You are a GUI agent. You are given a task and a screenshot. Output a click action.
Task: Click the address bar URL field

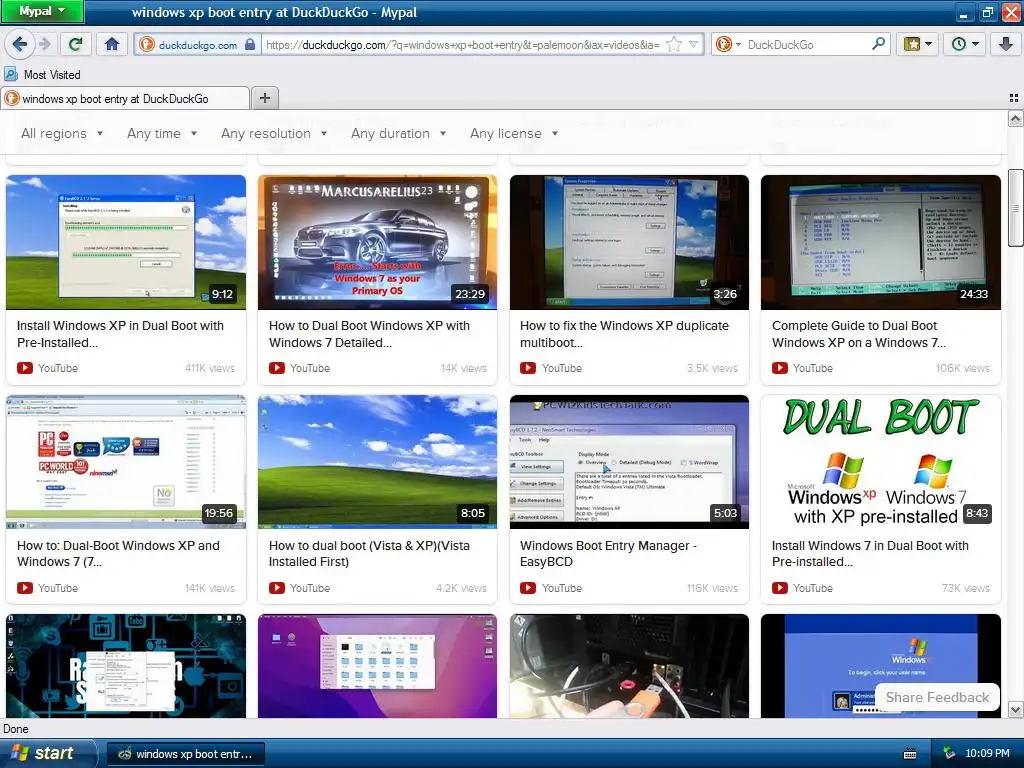[463, 44]
